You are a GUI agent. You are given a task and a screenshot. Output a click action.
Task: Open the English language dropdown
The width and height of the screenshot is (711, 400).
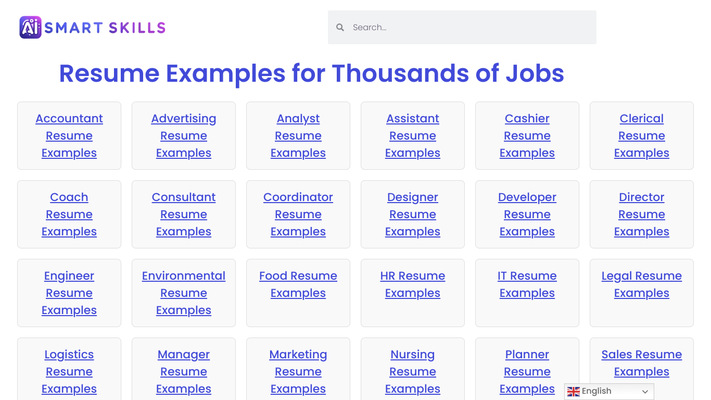609,391
